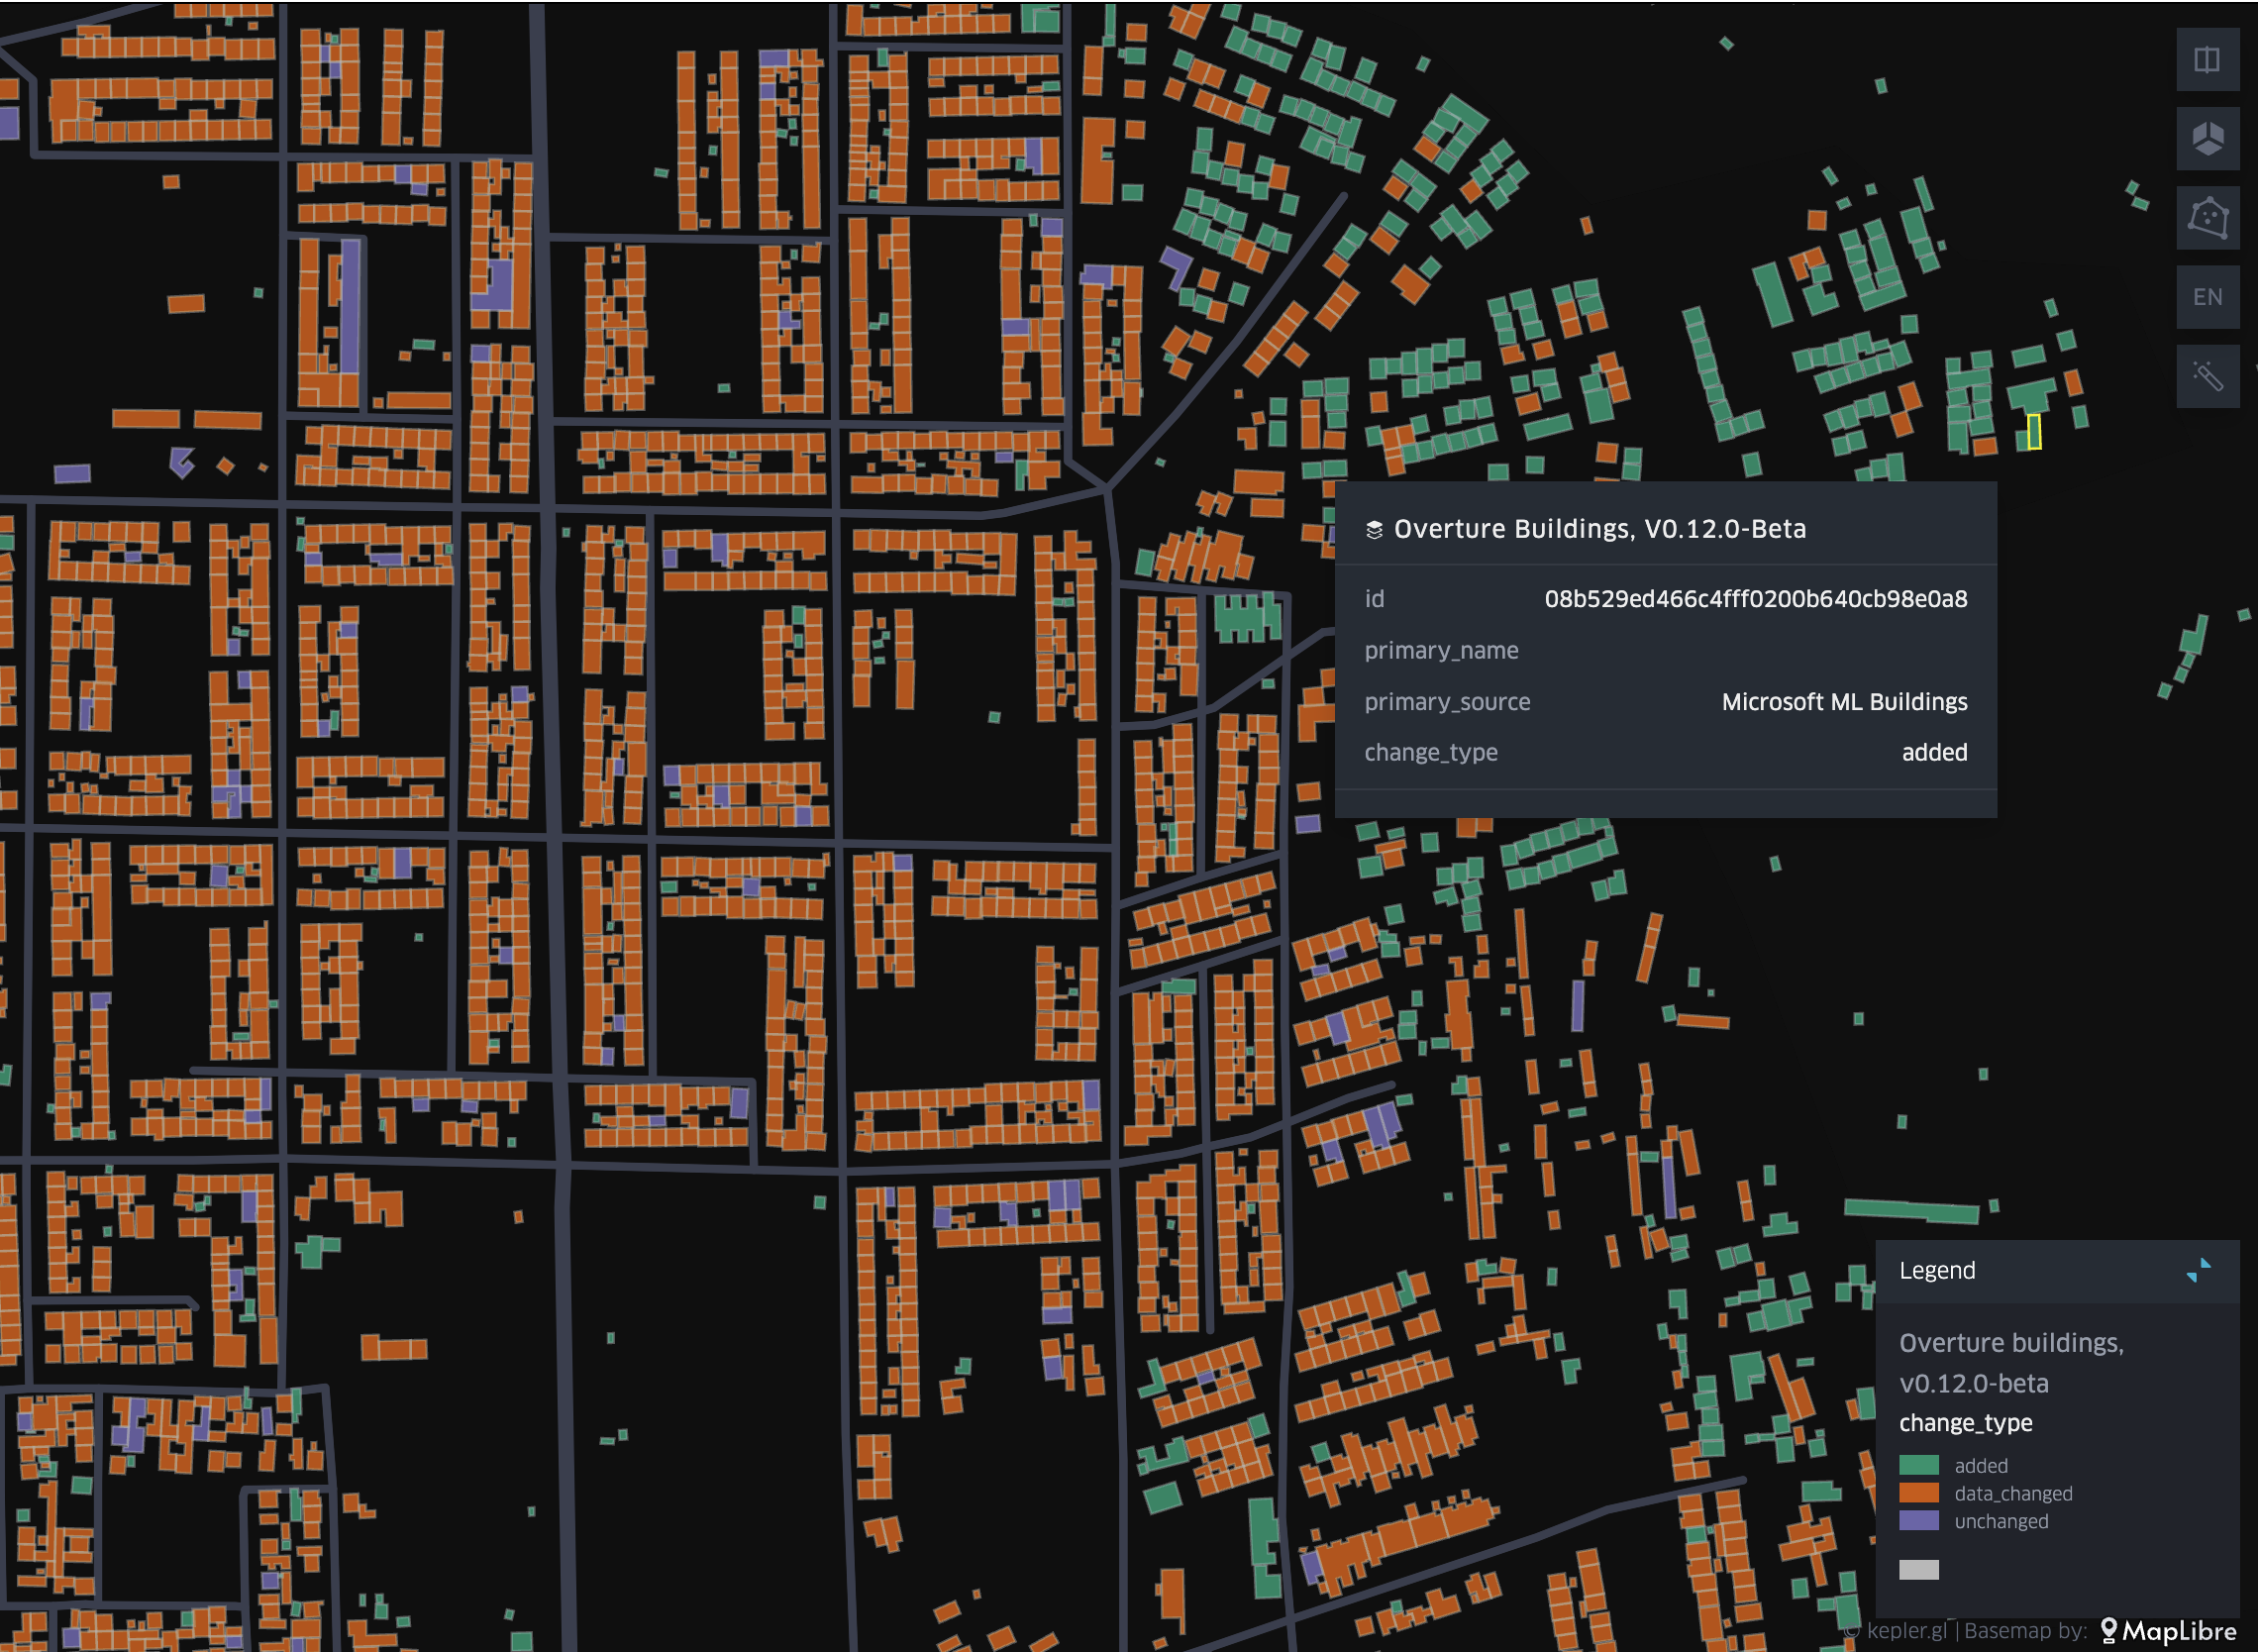Click the 'data_changed' legend label

2013,1493
